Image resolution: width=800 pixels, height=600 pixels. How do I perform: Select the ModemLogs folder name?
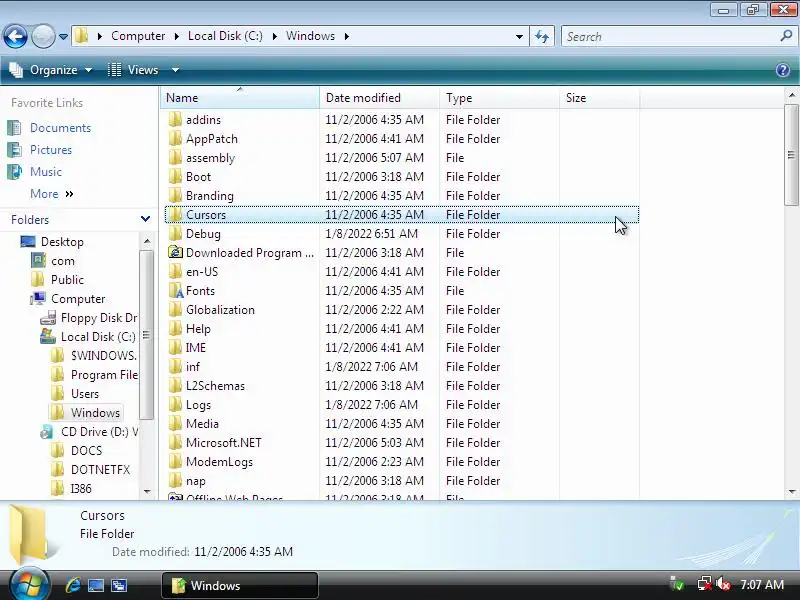[219, 462]
